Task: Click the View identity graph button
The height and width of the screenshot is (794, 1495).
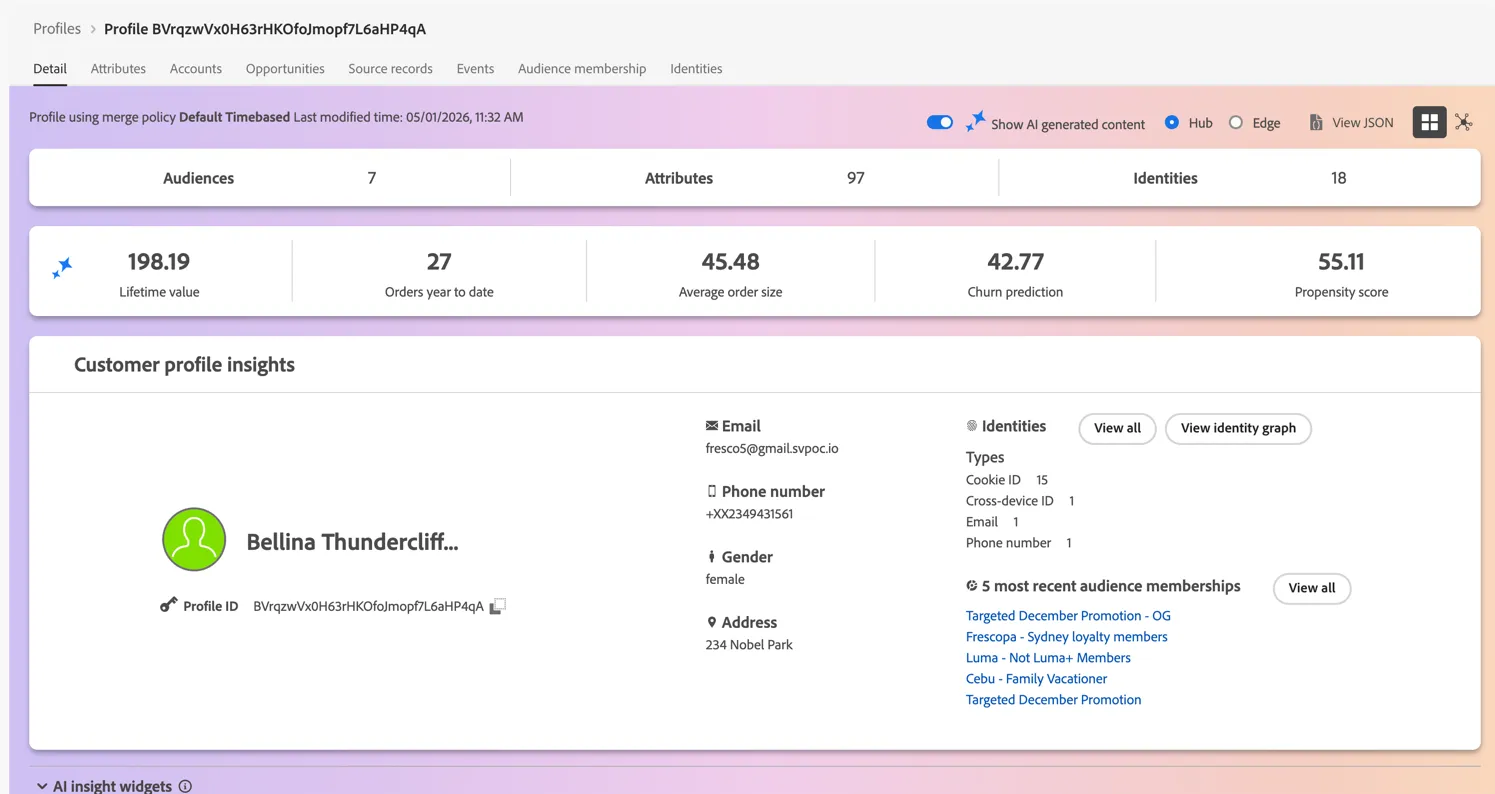Action: [x=1238, y=428]
